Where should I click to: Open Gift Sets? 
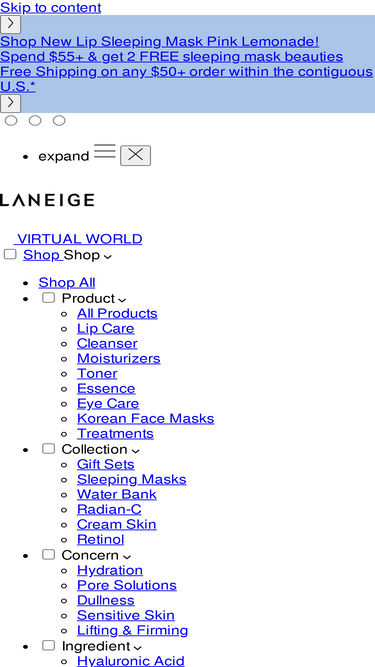click(x=105, y=464)
